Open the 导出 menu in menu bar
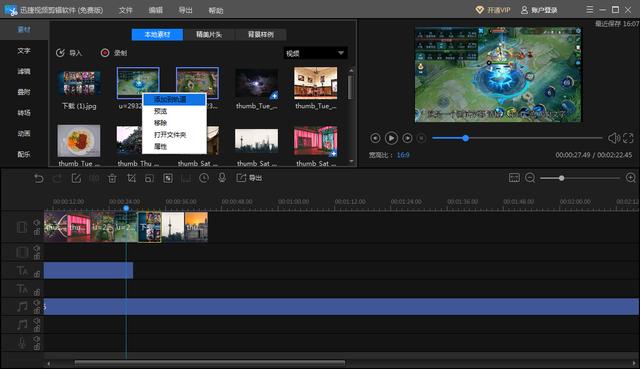Image resolution: width=640 pixels, height=369 pixels. tap(186, 10)
